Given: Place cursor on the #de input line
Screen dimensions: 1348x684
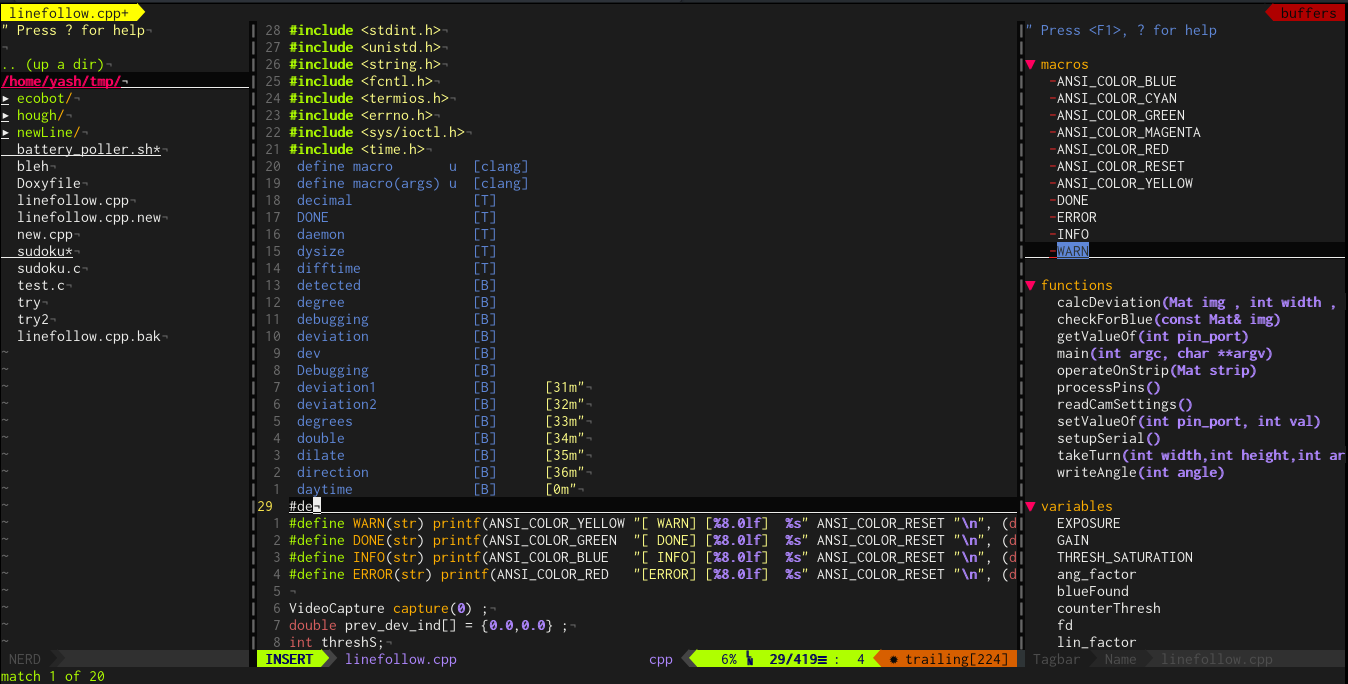Looking at the screenshot, I should 636,506.
